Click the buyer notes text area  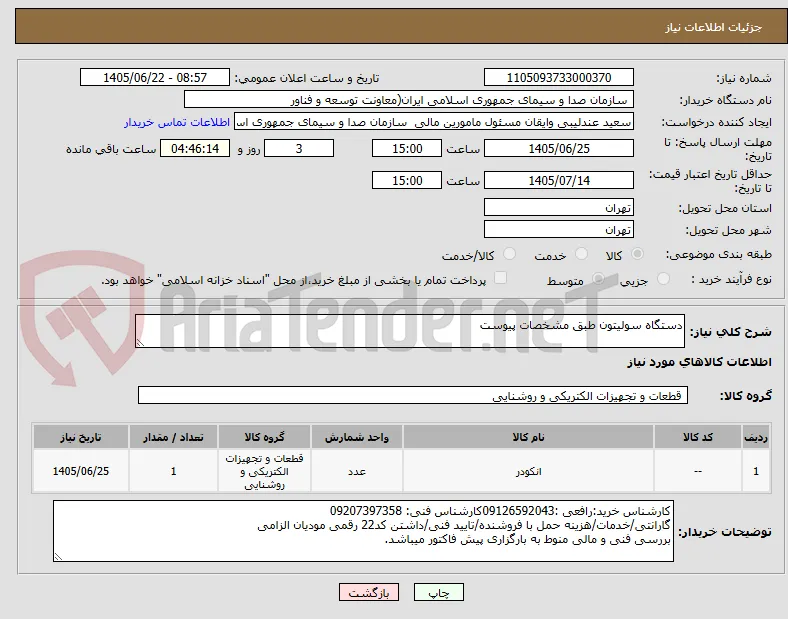(363, 531)
